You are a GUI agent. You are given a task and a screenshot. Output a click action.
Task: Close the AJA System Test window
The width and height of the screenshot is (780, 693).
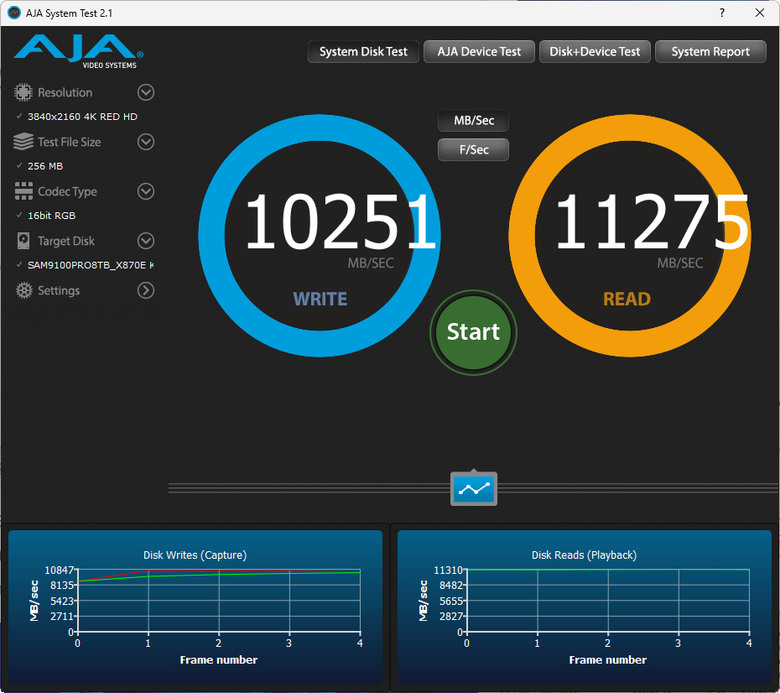(x=760, y=13)
